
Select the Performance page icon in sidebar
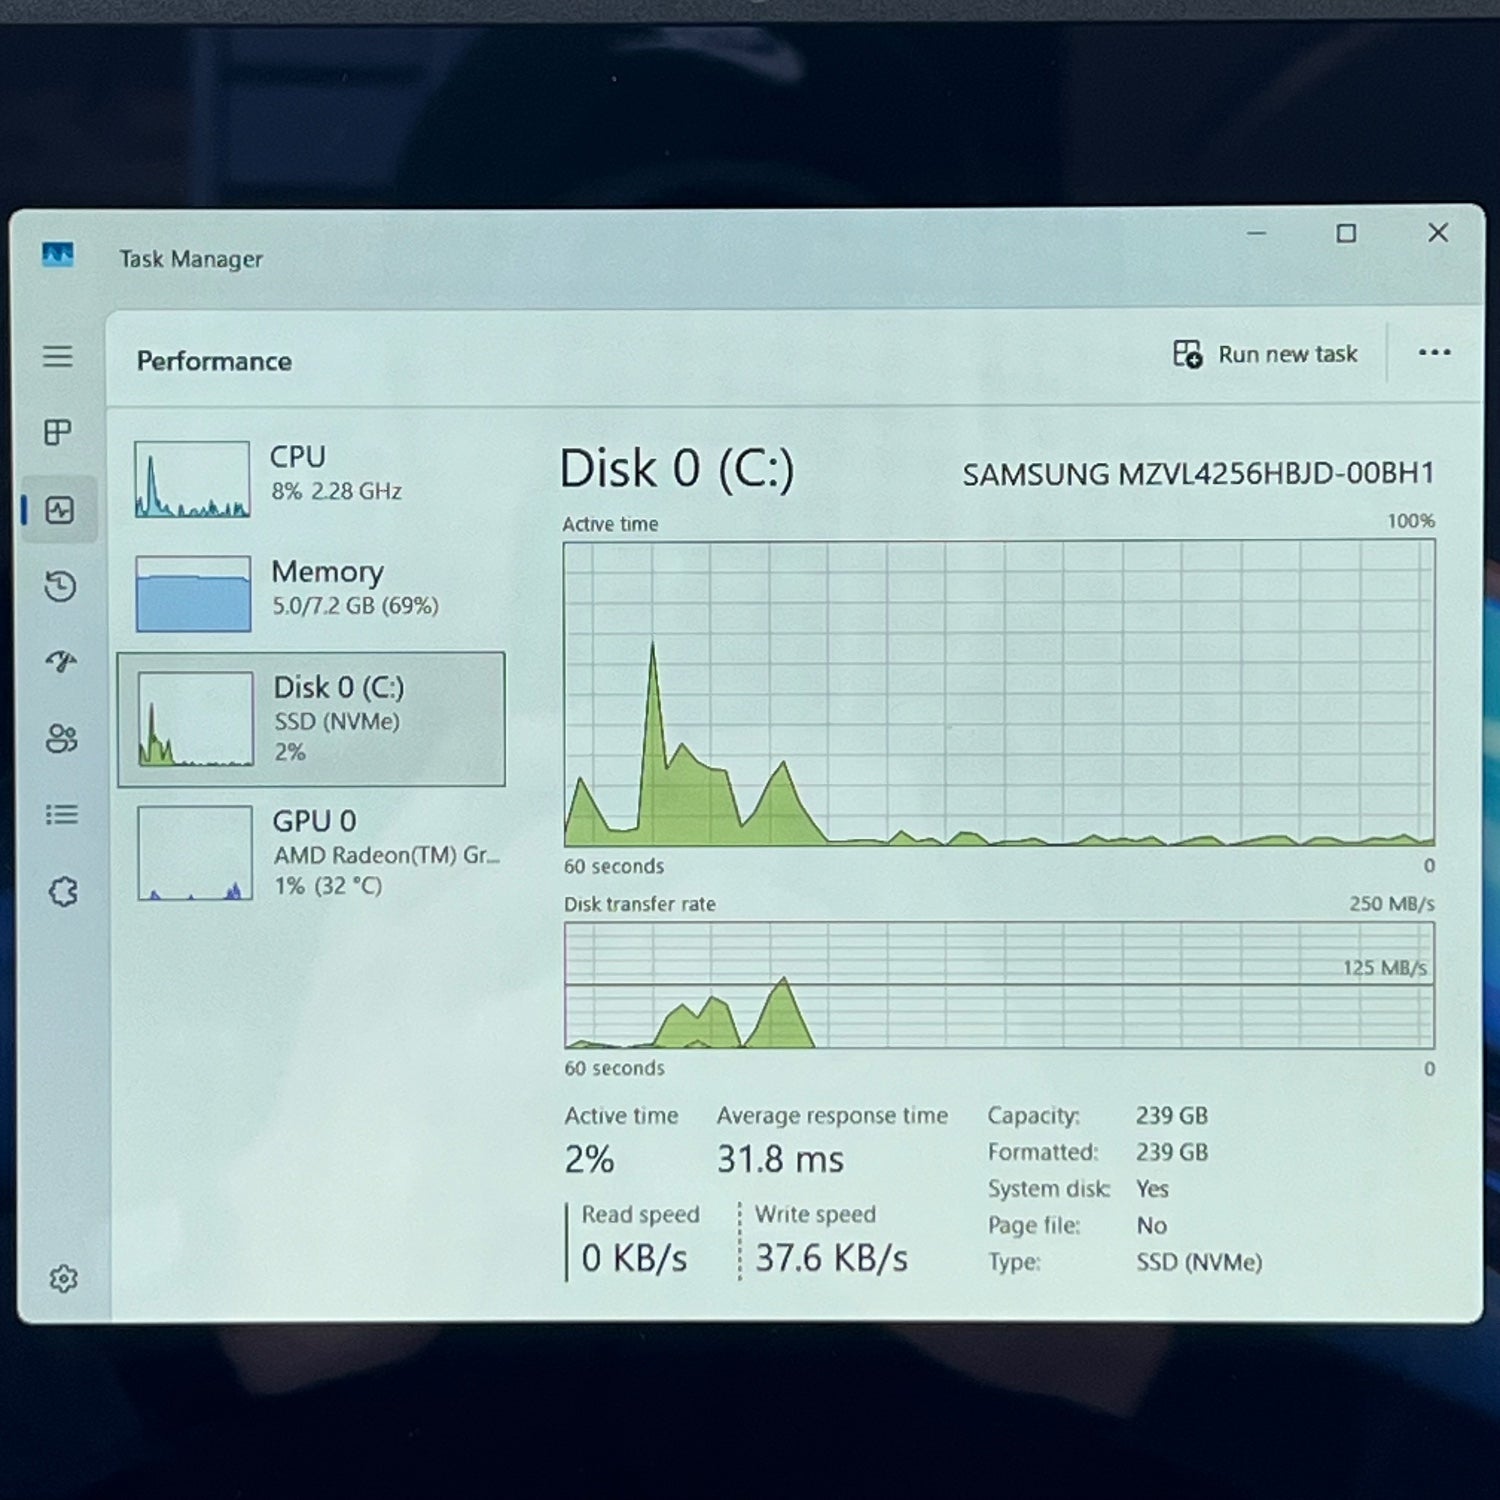coord(60,510)
